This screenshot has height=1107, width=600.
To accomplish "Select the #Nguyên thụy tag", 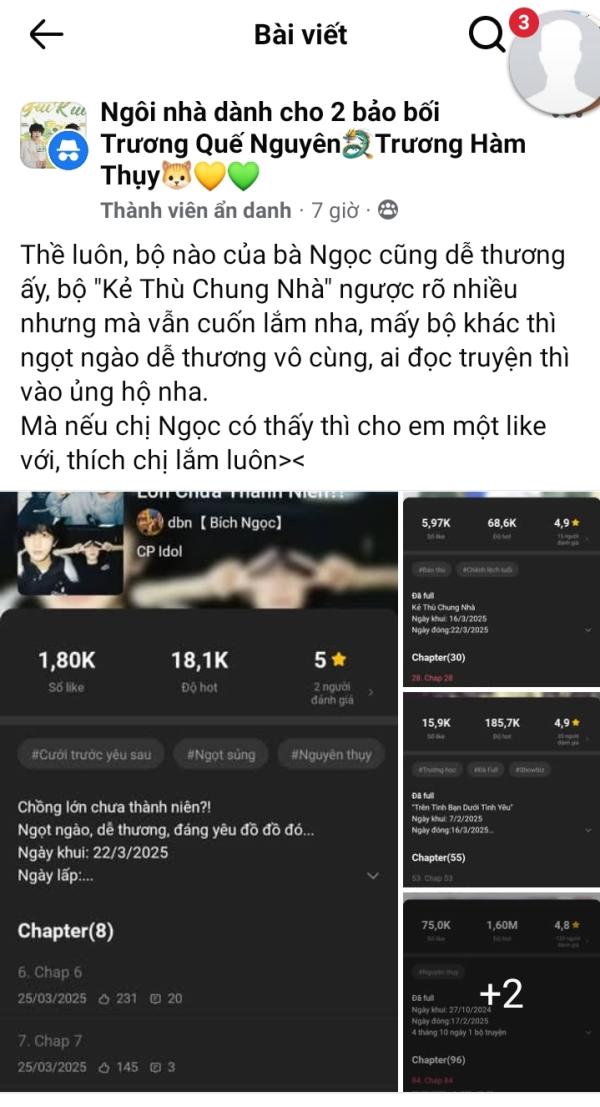I will 331,755.
